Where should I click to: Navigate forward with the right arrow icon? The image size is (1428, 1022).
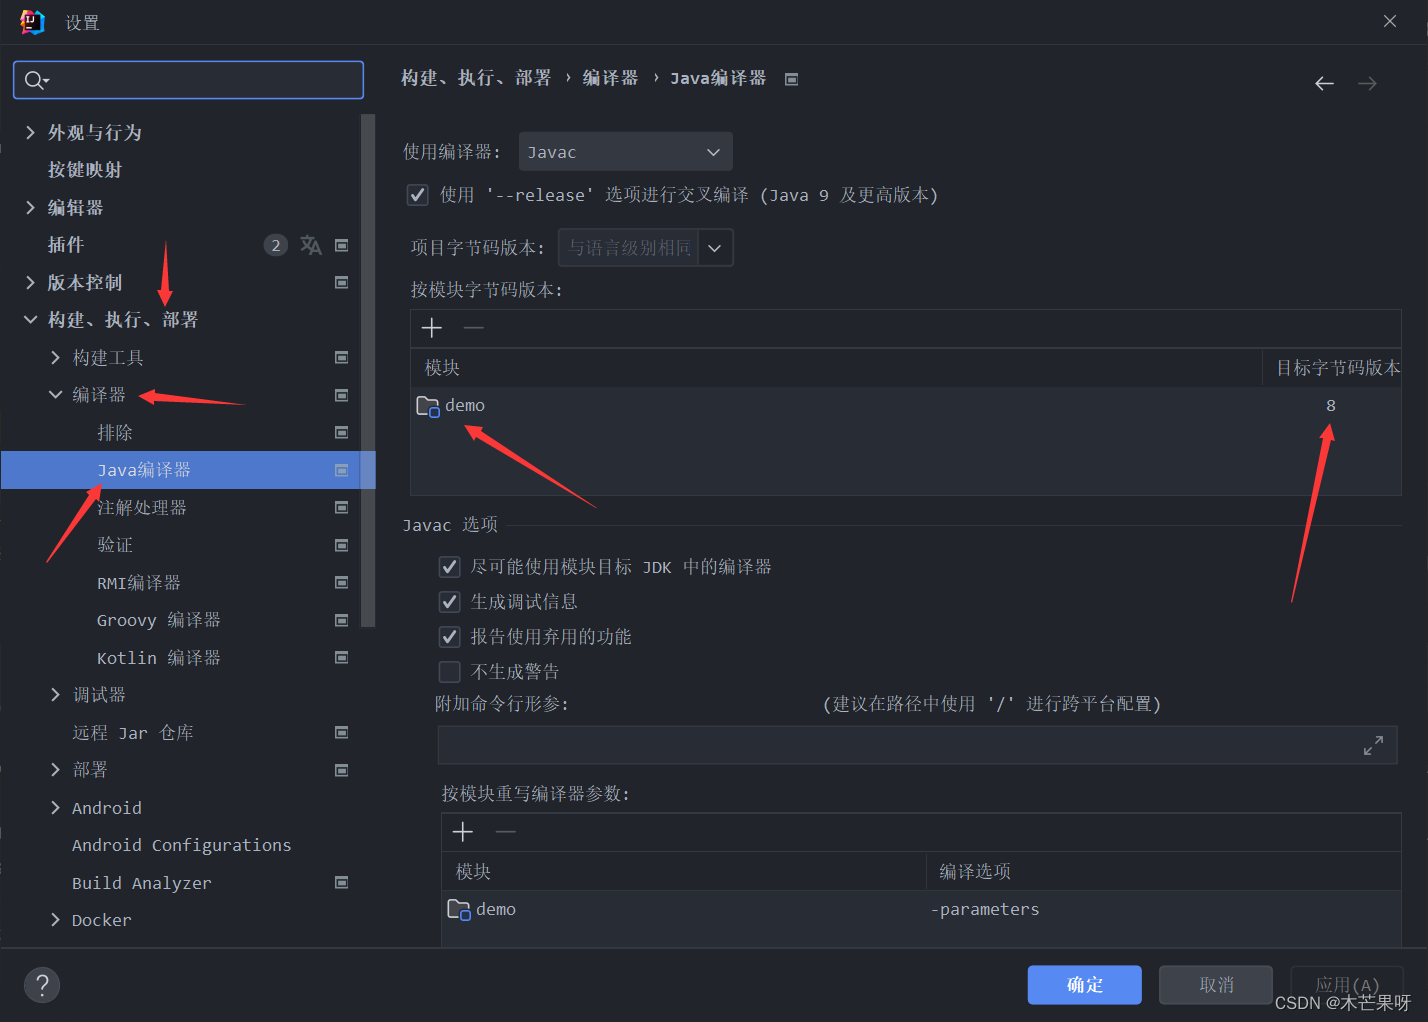(1367, 84)
